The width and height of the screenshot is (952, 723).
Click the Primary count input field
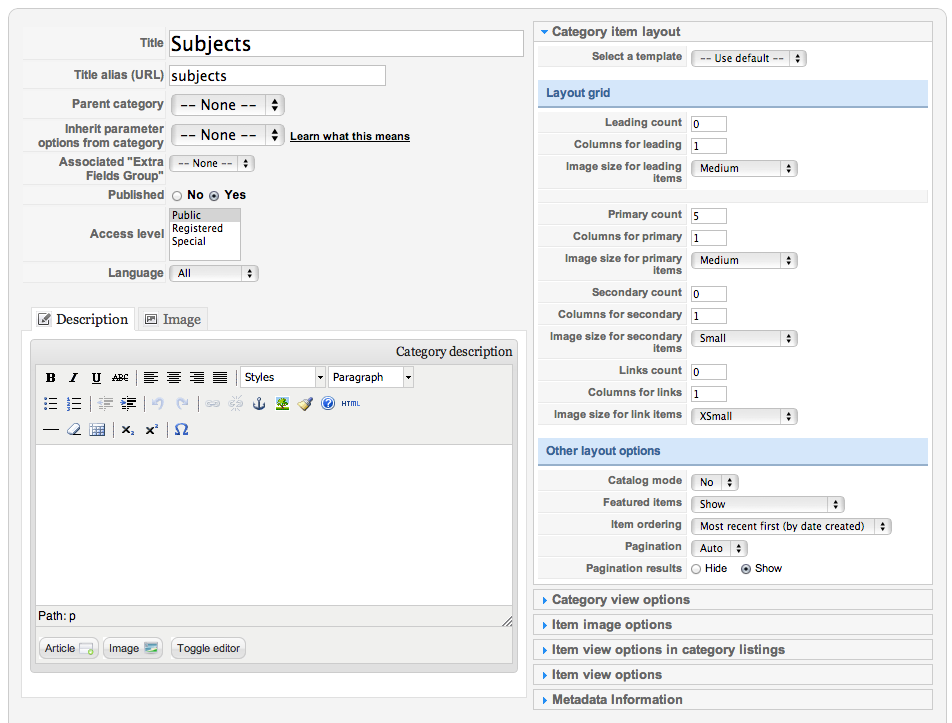pyautogui.click(x=709, y=216)
